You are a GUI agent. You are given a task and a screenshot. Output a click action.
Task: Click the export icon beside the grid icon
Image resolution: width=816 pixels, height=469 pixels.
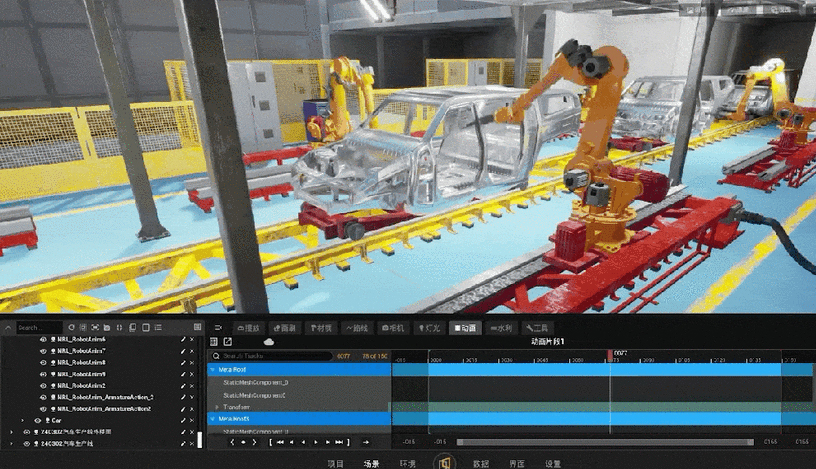(227, 342)
